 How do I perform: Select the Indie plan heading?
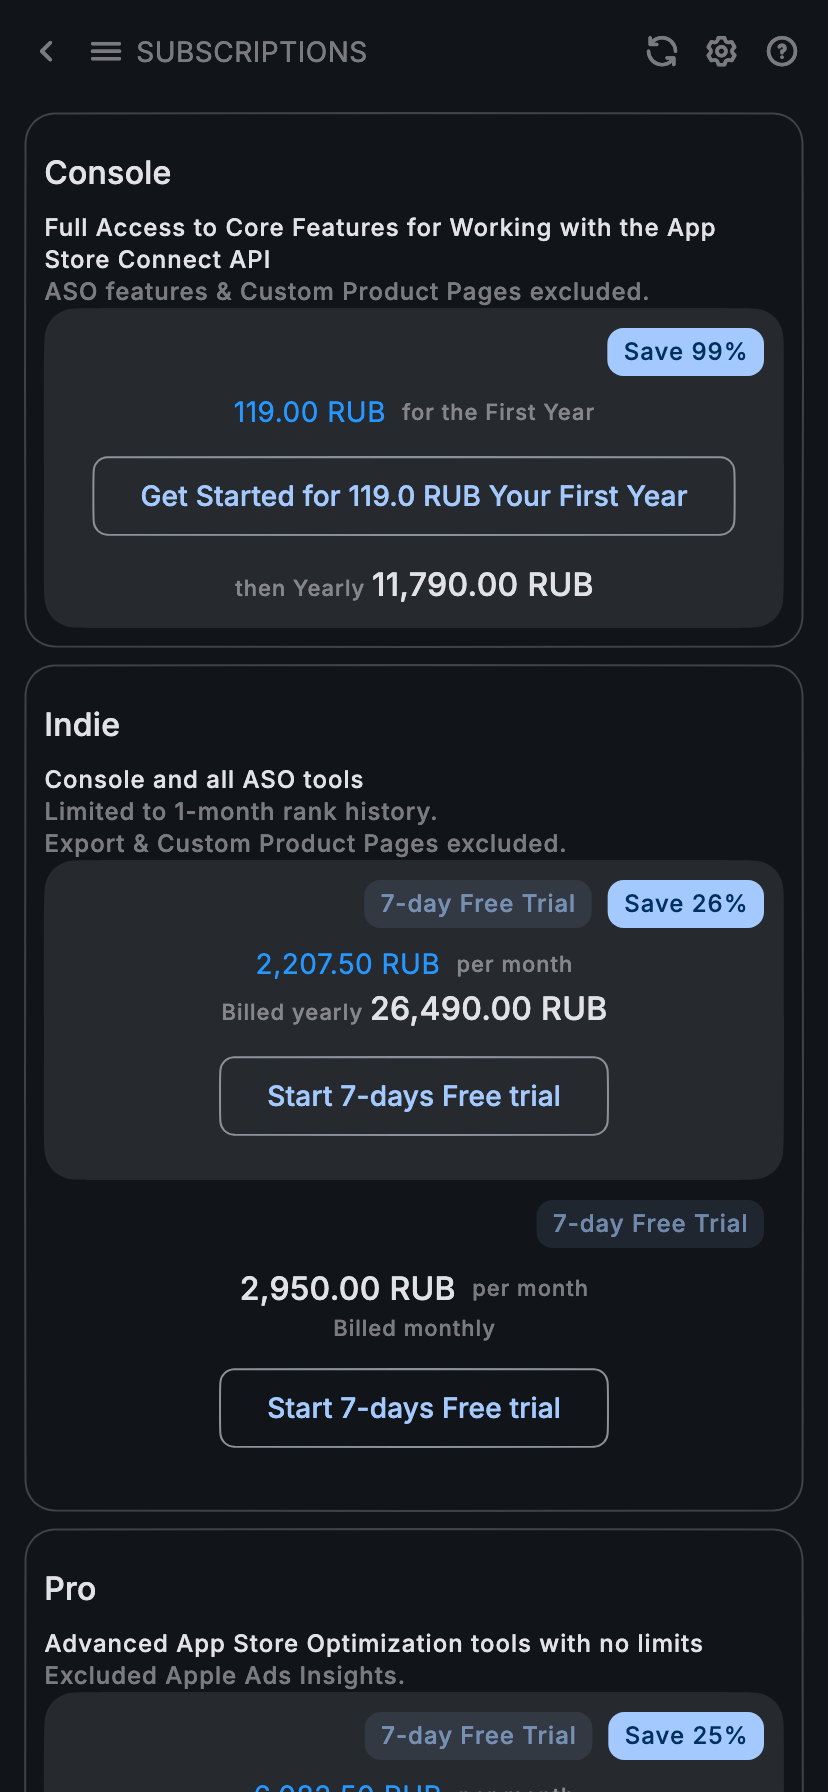tap(82, 725)
